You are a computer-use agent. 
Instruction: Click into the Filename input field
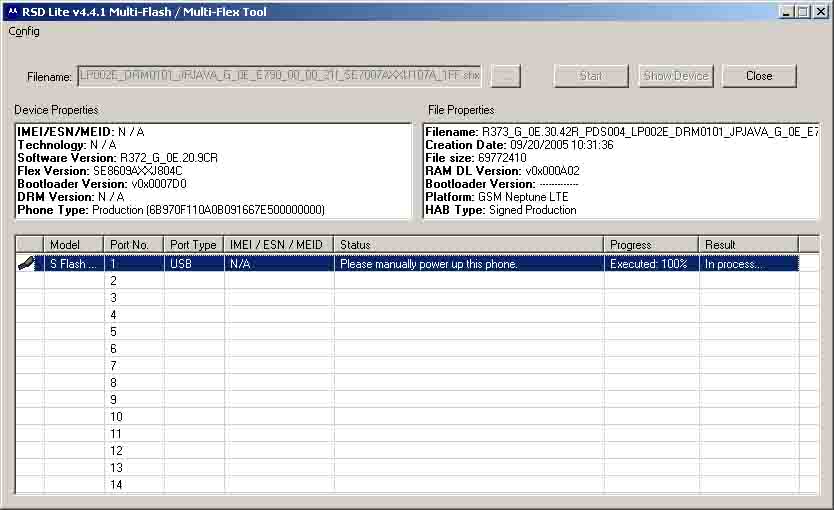(280, 76)
